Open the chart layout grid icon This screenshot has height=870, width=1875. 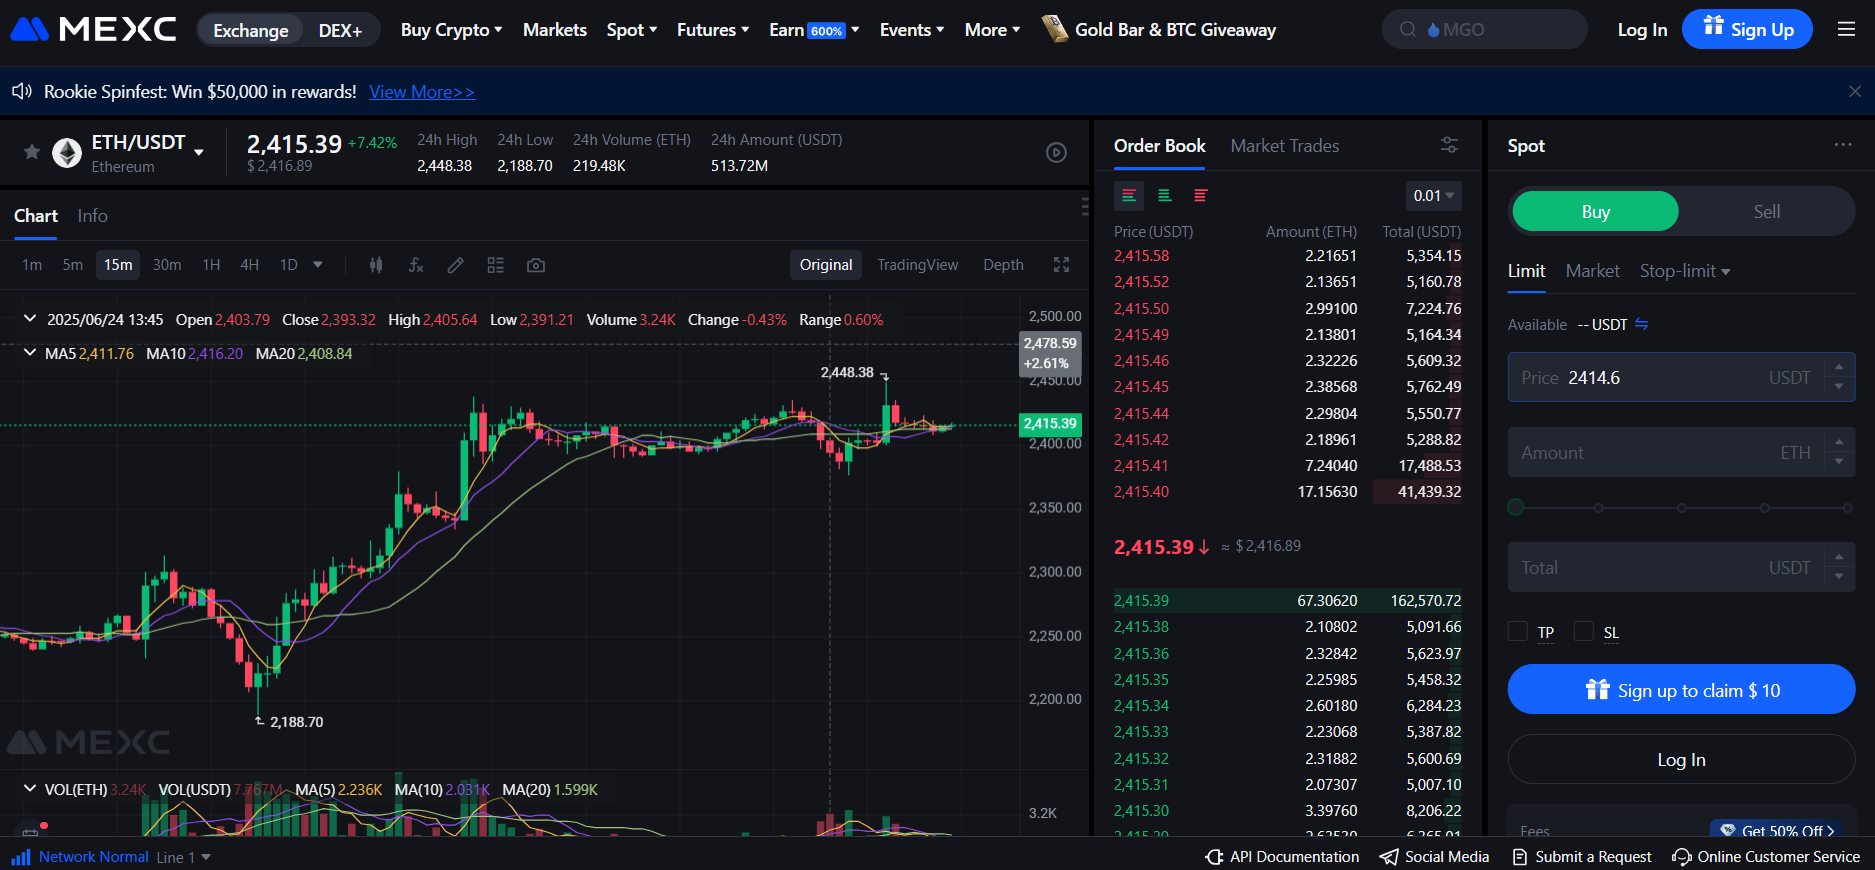coord(495,265)
